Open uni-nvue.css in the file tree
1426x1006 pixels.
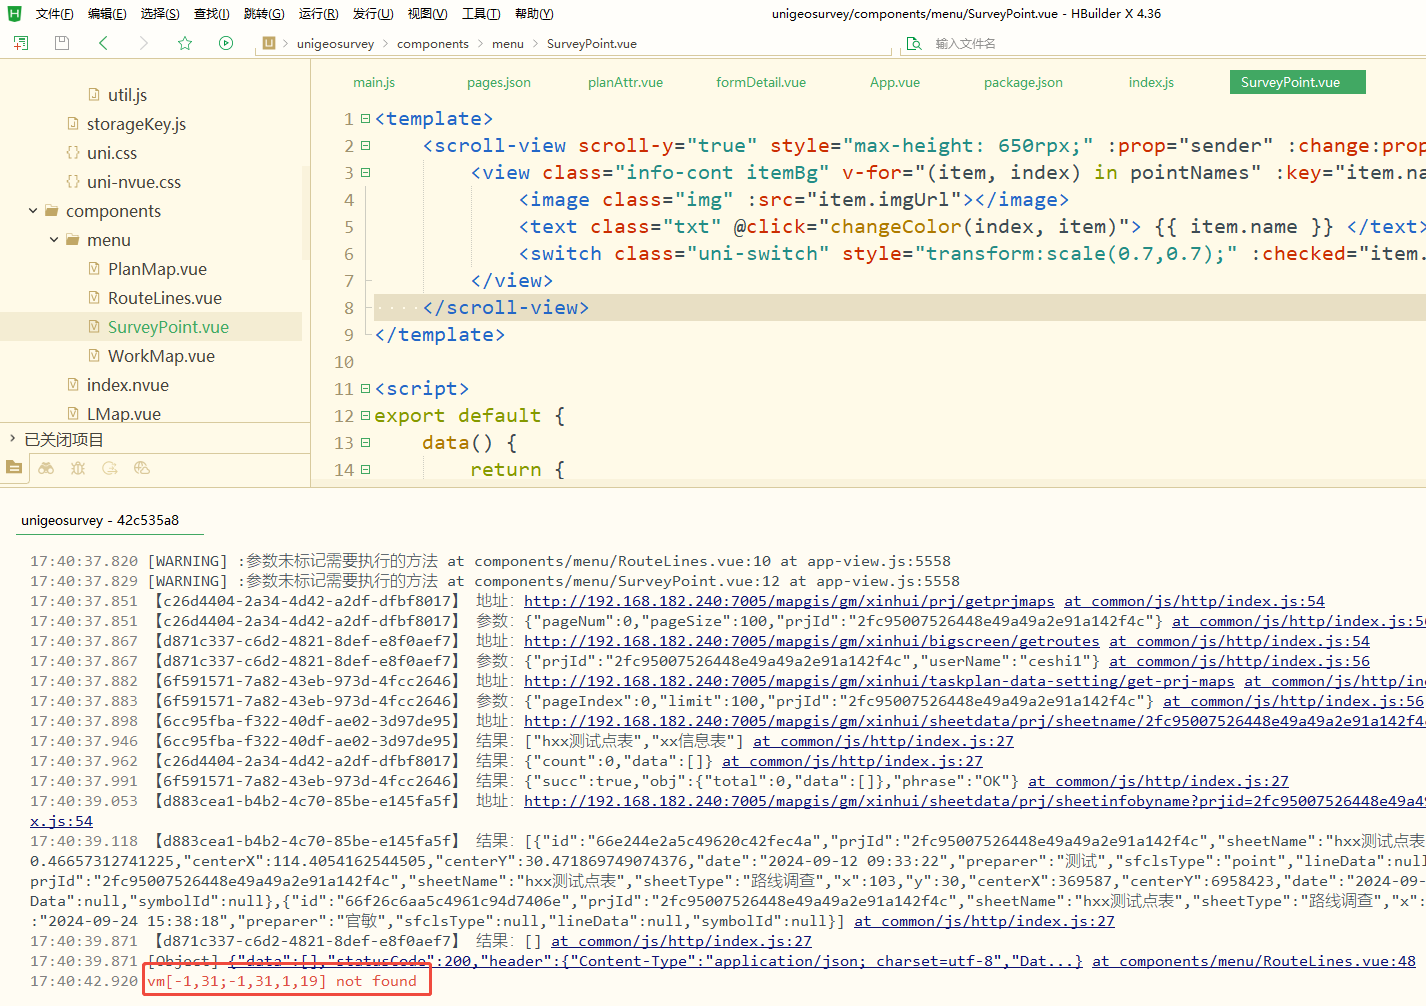[x=134, y=181]
